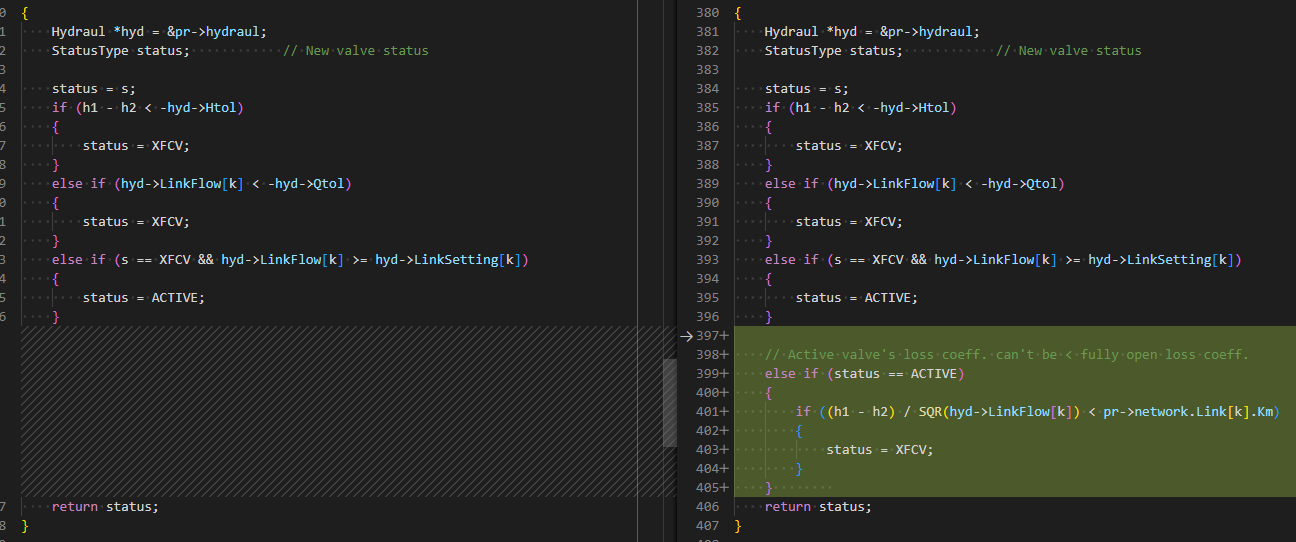Click 'else if (status == ACTIVE)' added line
This screenshot has height=542, width=1296.
point(864,374)
